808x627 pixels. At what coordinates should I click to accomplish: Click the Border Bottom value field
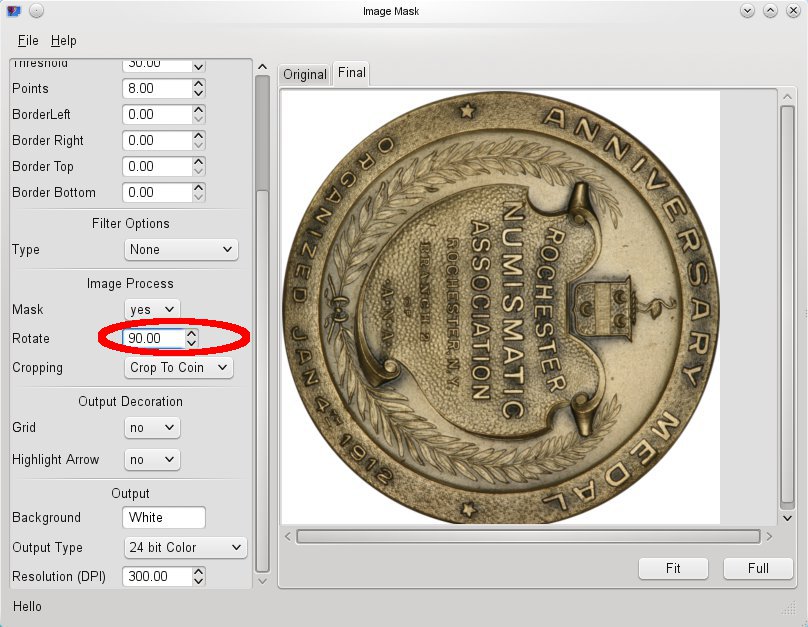(x=157, y=193)
